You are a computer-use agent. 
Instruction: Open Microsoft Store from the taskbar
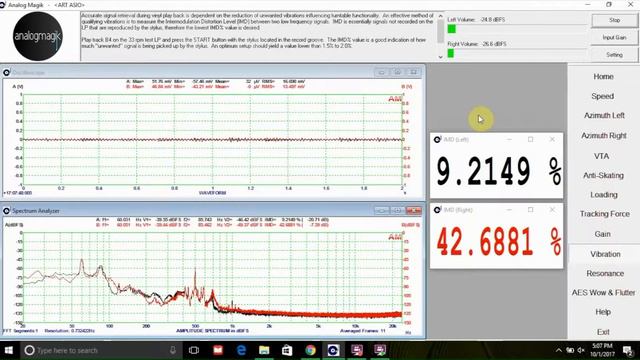[x=287, y=350]
